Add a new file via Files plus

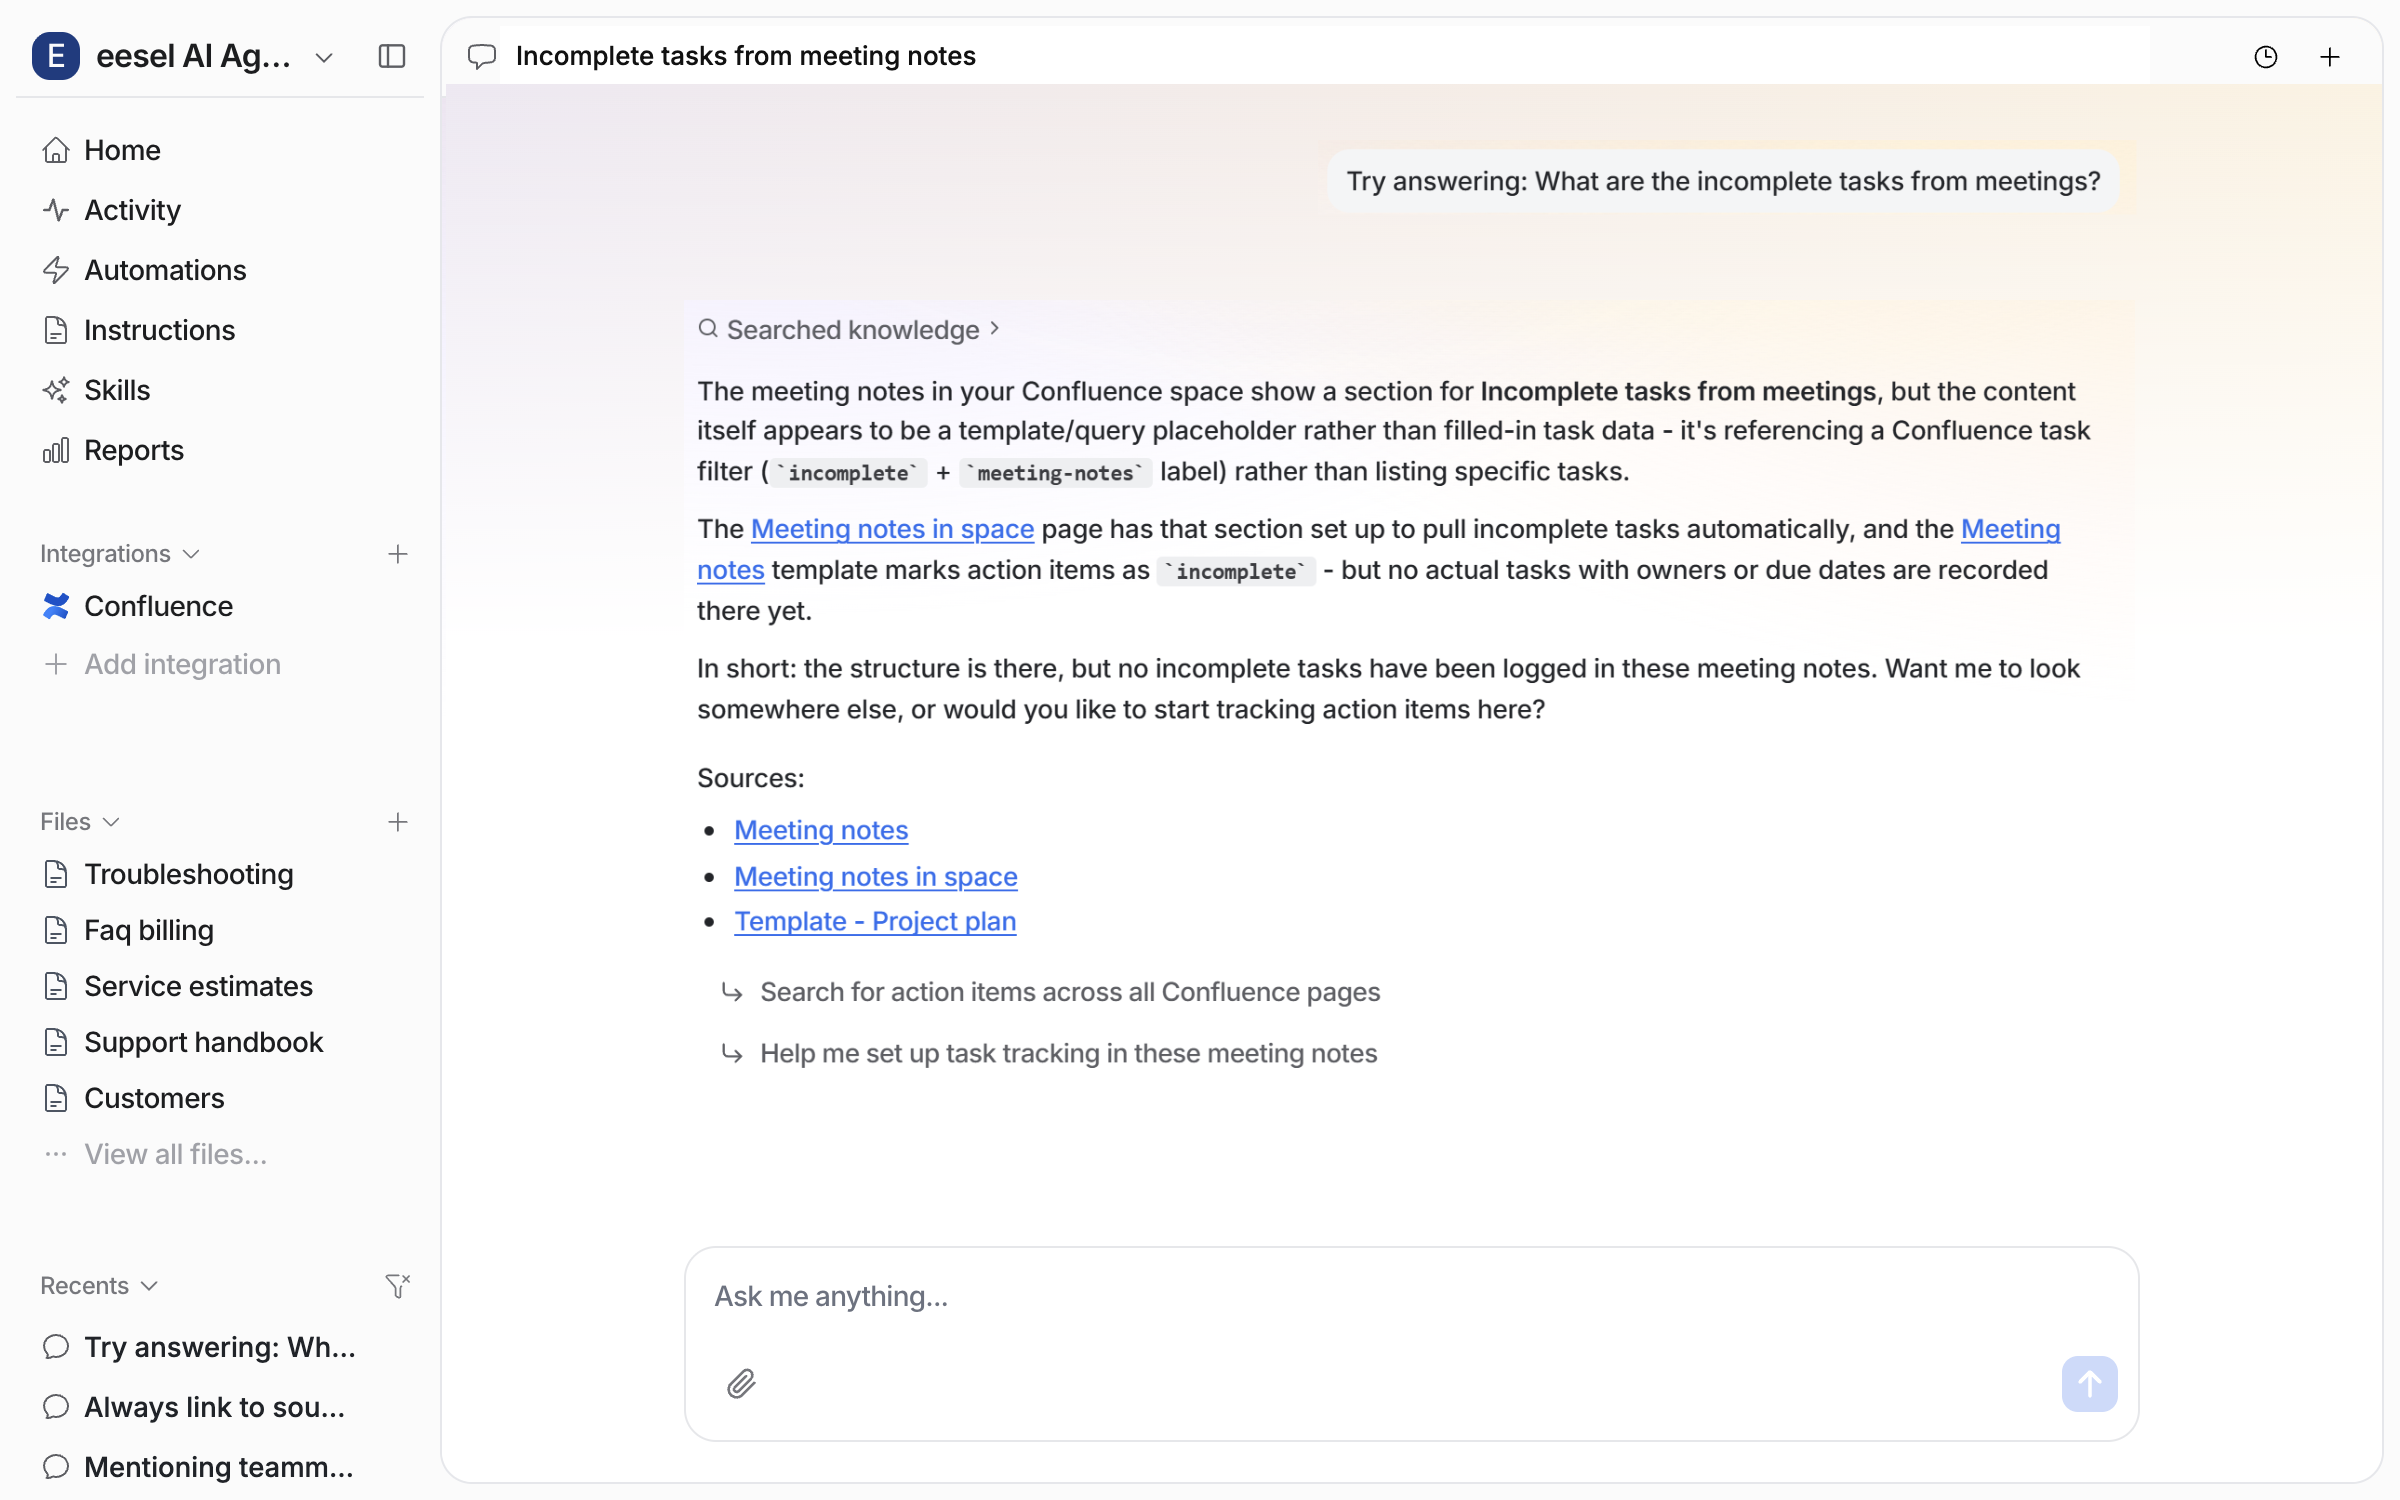point(398,822)
